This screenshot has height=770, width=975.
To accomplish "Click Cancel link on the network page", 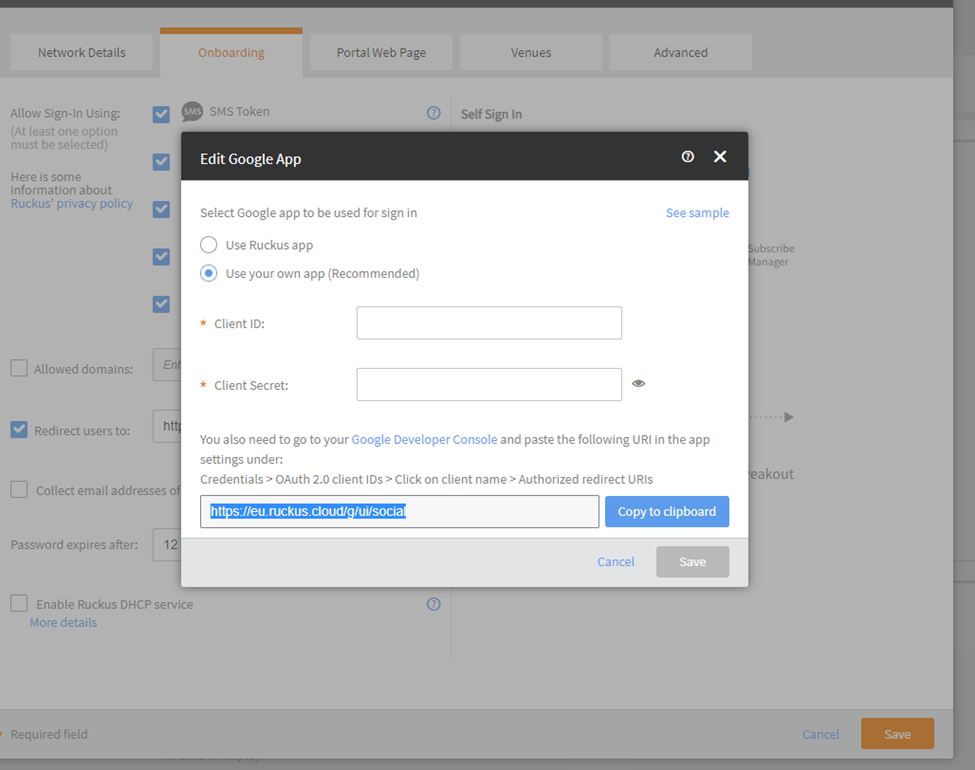I will [820, 735].
